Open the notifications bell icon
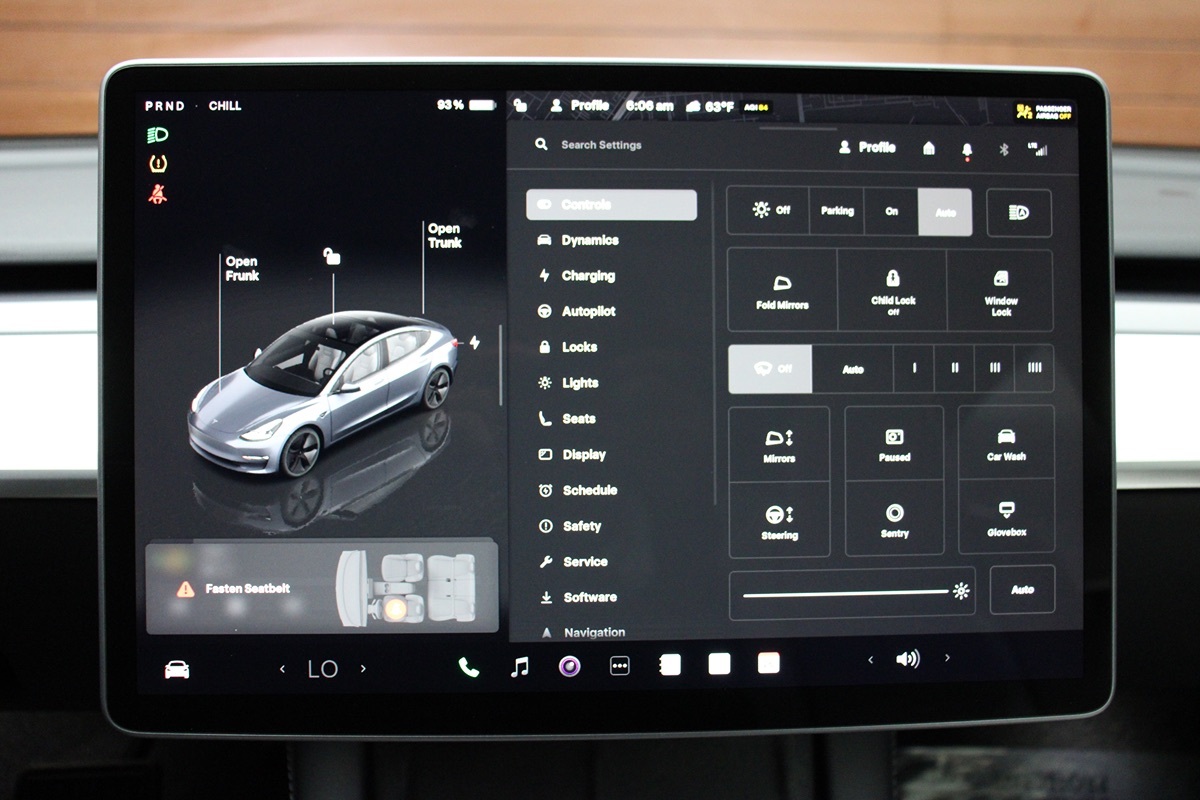The width and height of the screenshot is (1200, 800). [967, 149]
